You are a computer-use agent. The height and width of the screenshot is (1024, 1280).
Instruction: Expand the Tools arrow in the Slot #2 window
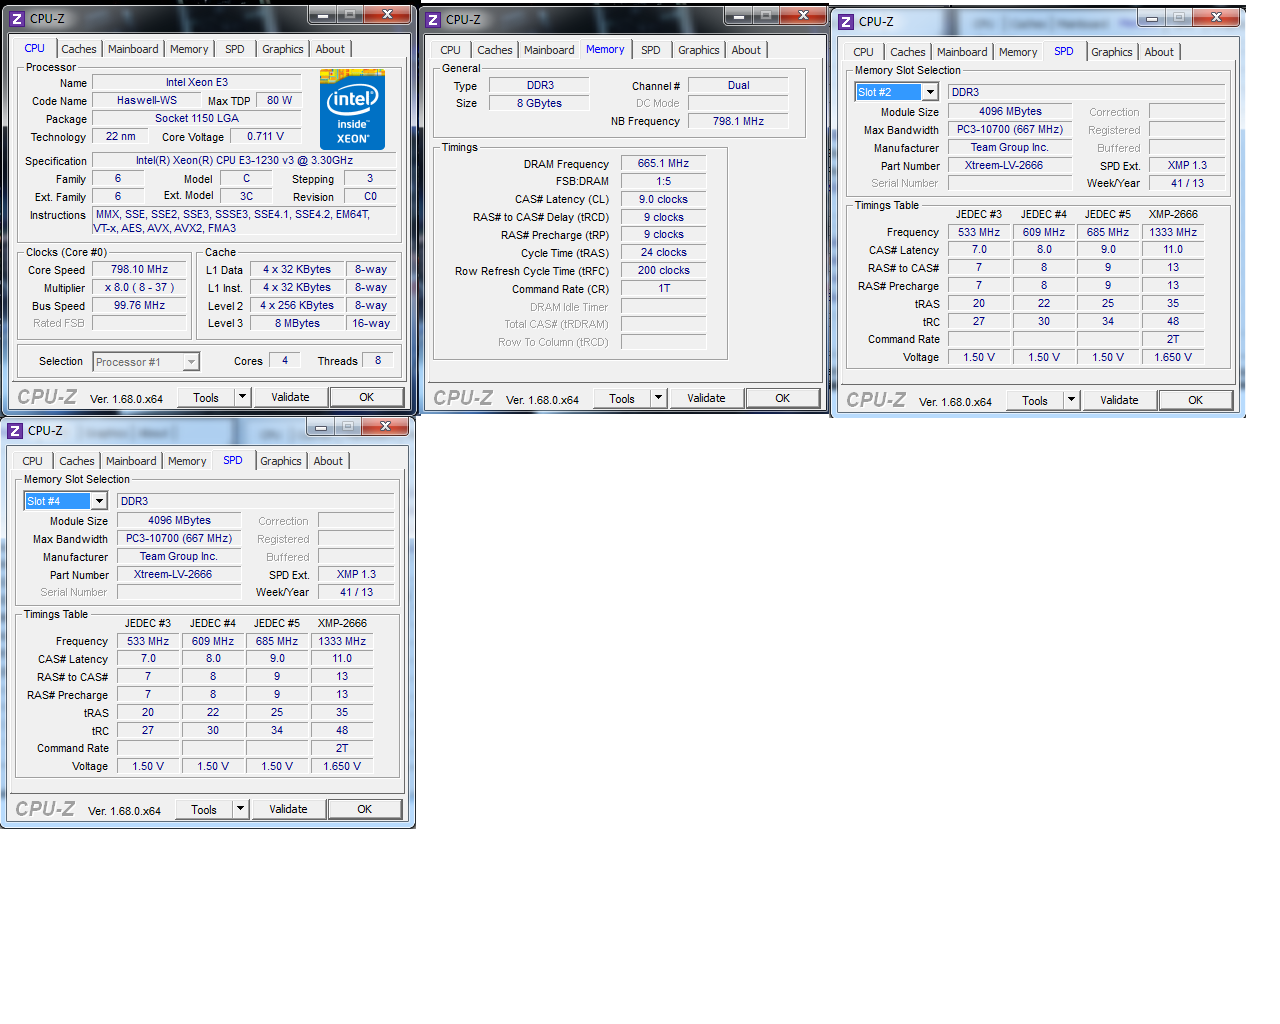[1071, 400]
